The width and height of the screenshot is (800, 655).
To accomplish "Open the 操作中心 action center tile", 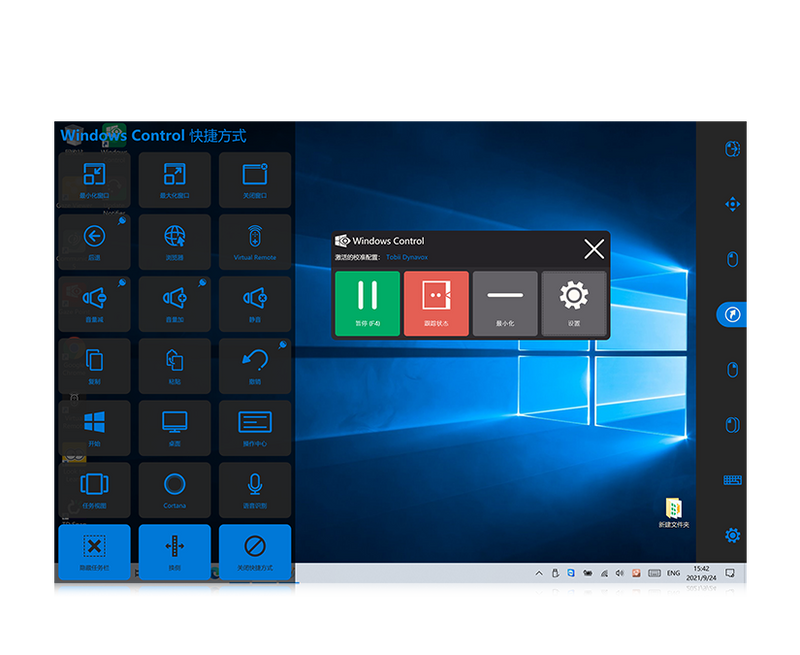I will coord(255,428).
